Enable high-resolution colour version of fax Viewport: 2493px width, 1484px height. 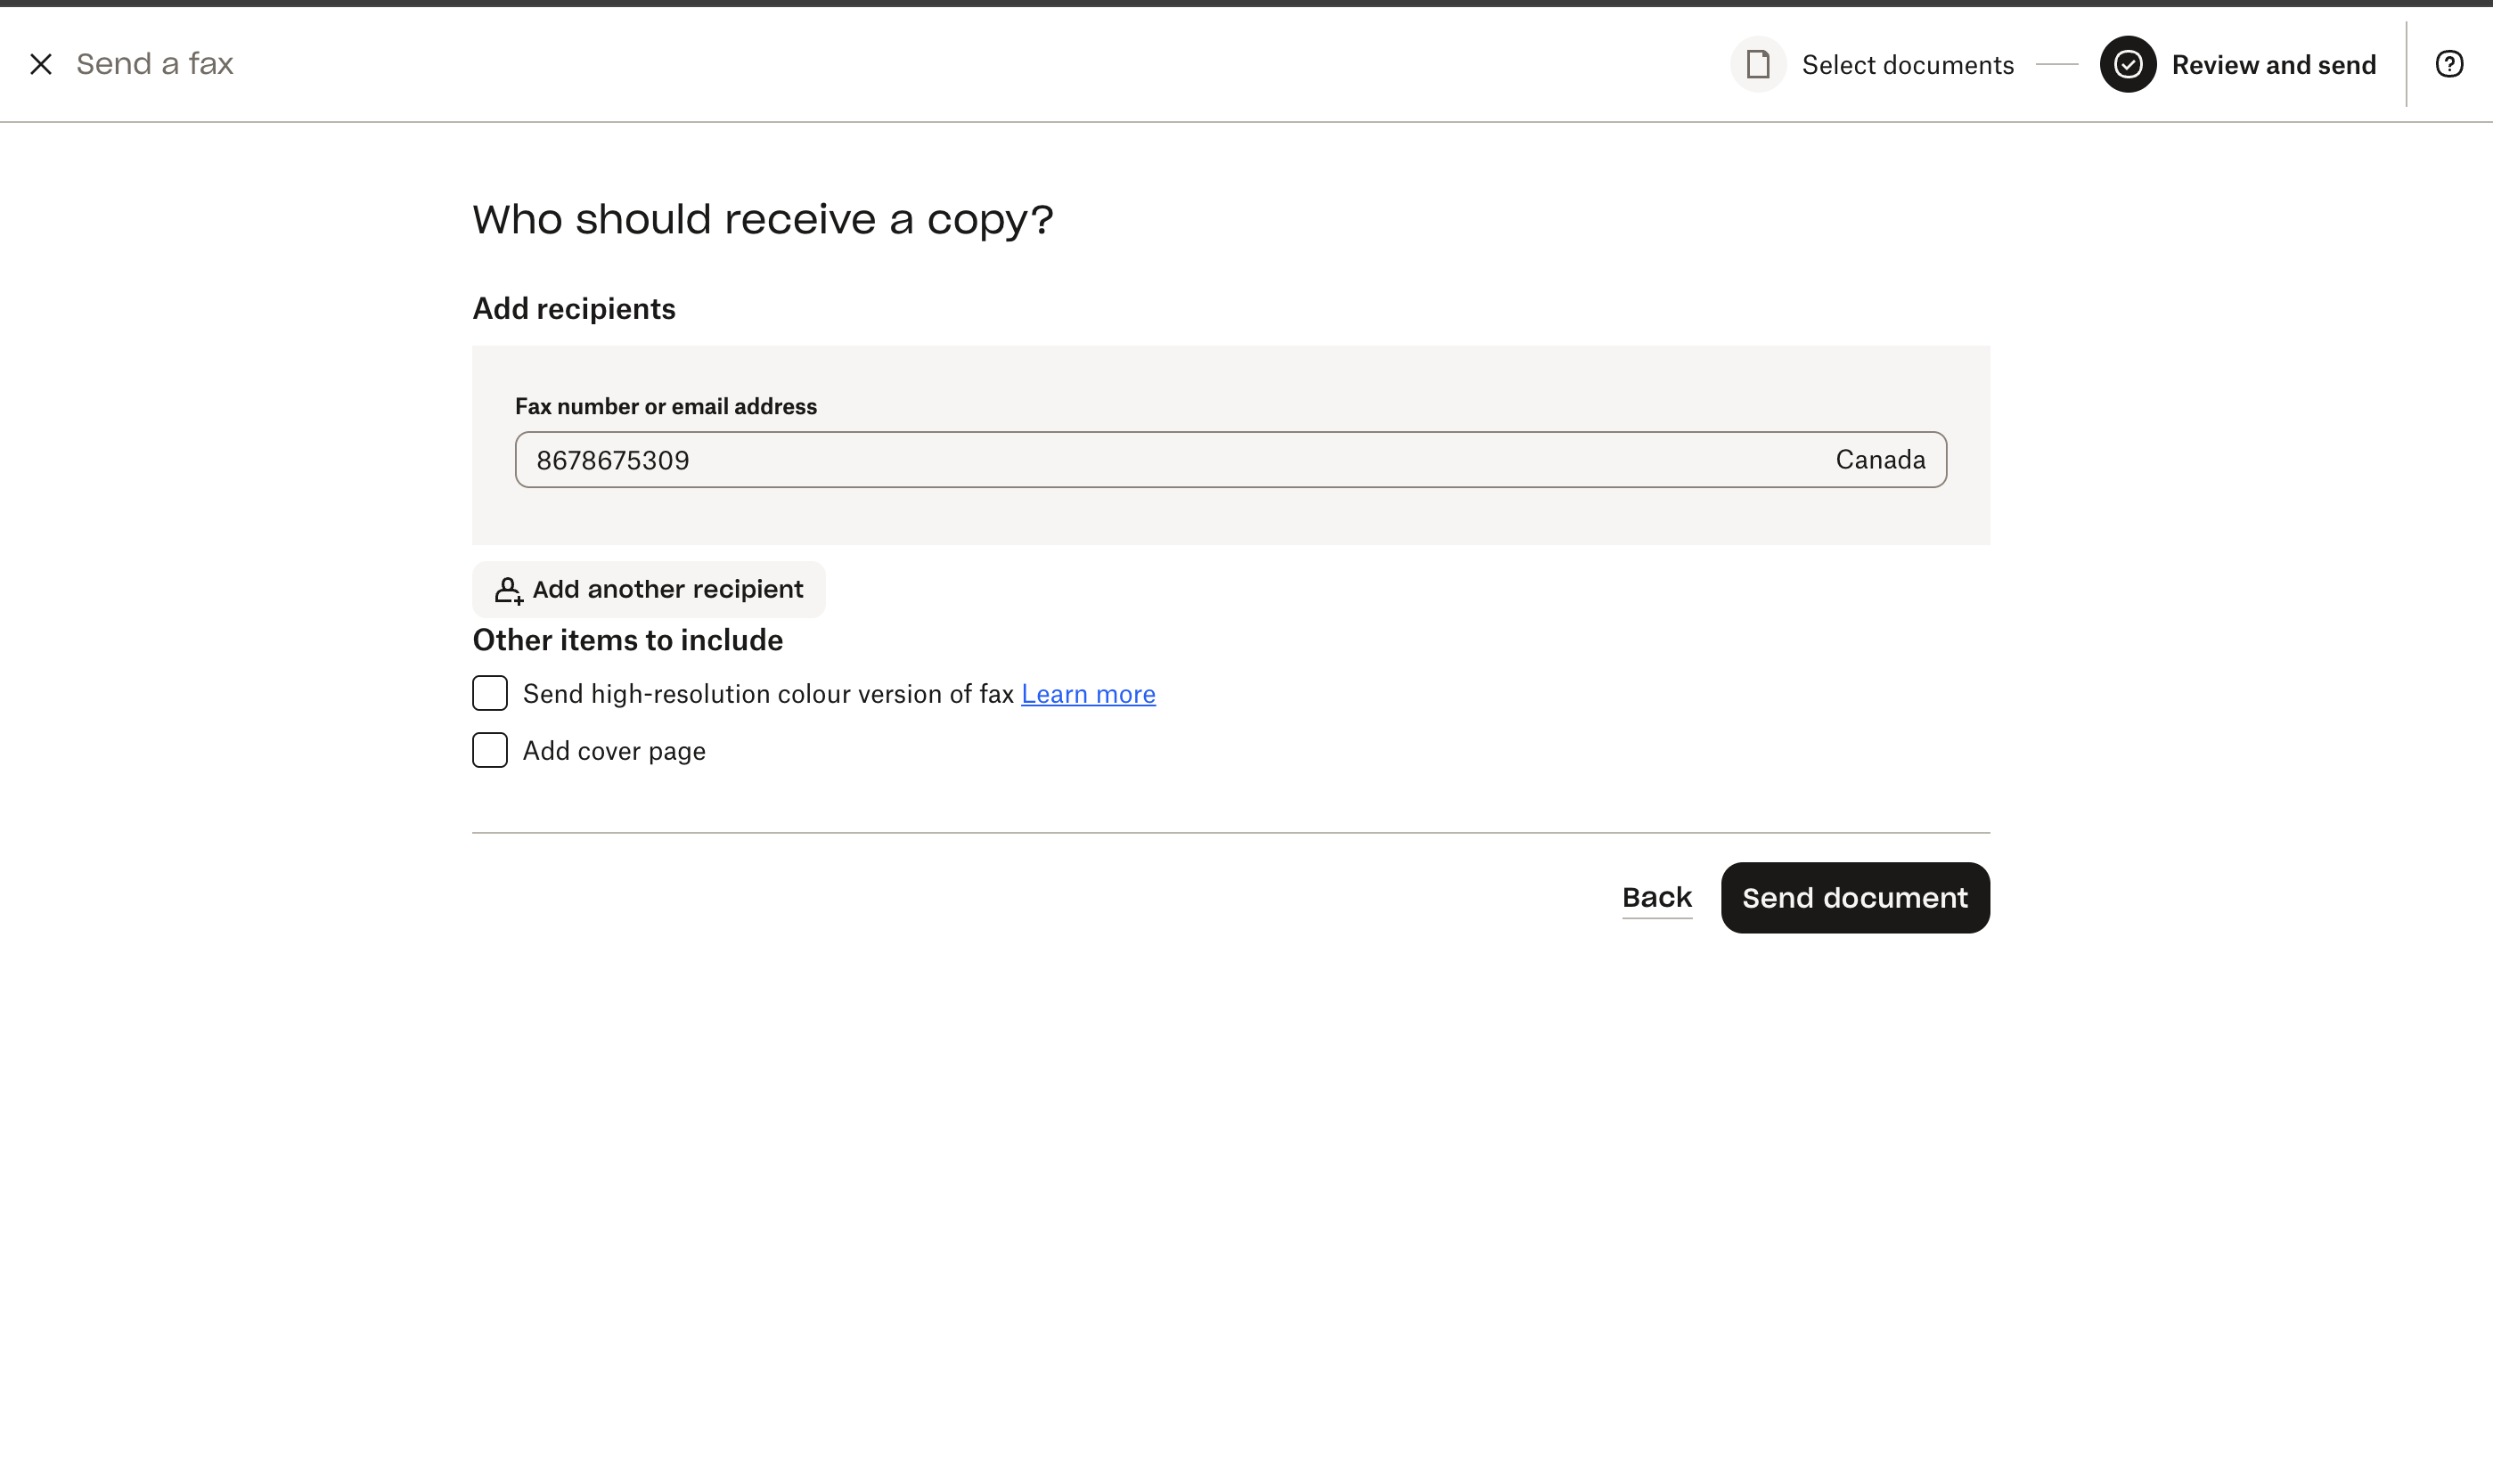click(489, 692)
